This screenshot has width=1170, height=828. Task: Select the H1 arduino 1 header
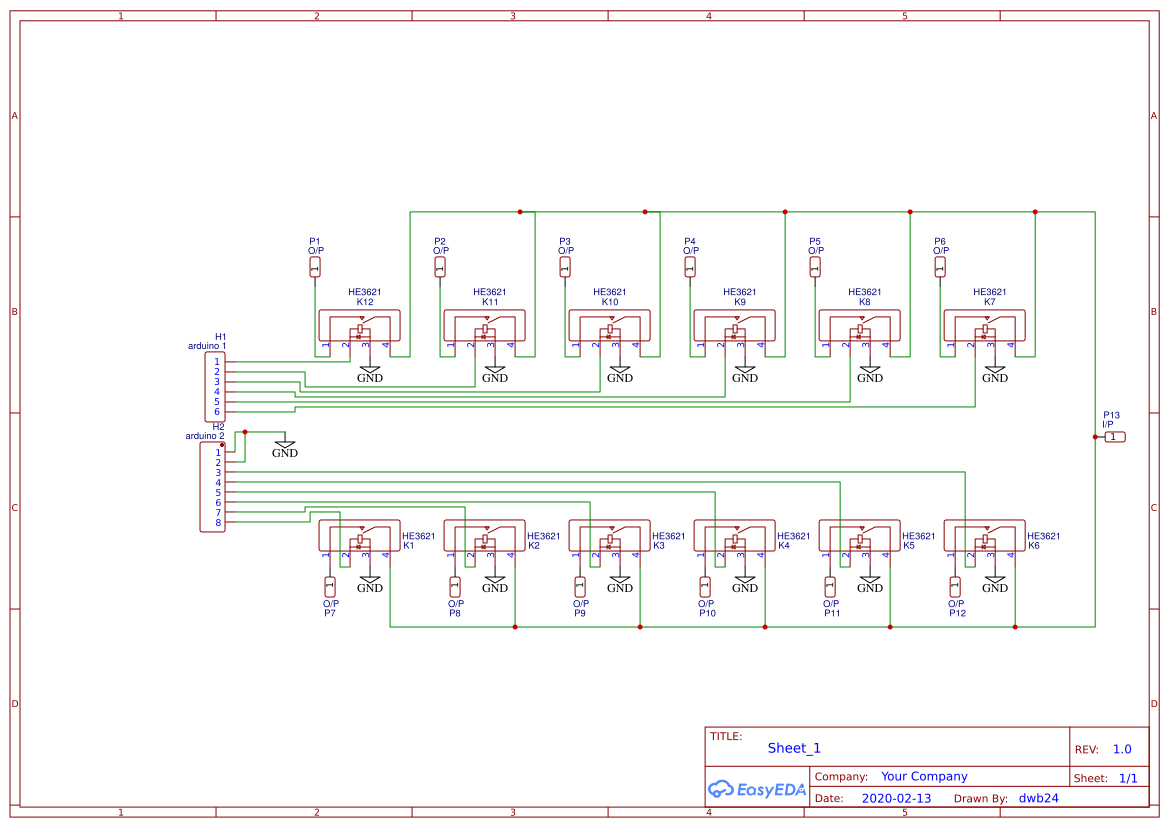[214, 387]
